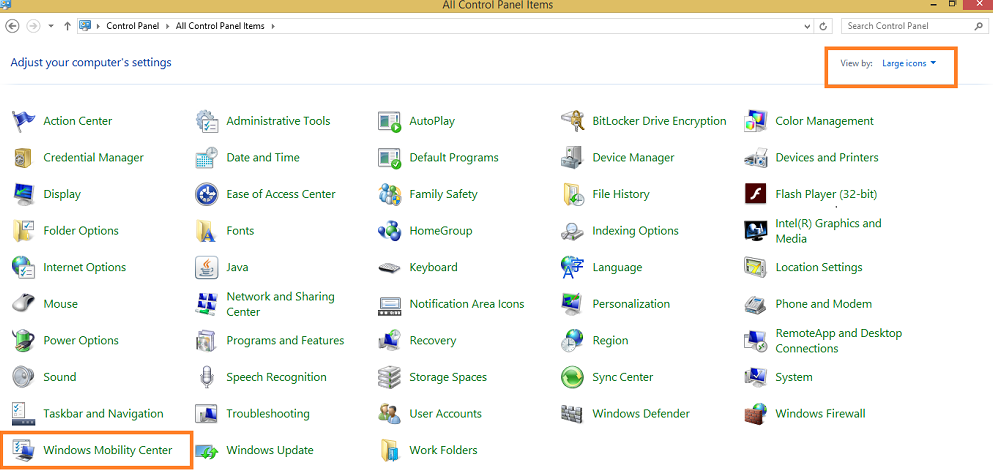Open Notification Area Icons
The width and height of the screenshot is (993, 472).
click(467, 304)
